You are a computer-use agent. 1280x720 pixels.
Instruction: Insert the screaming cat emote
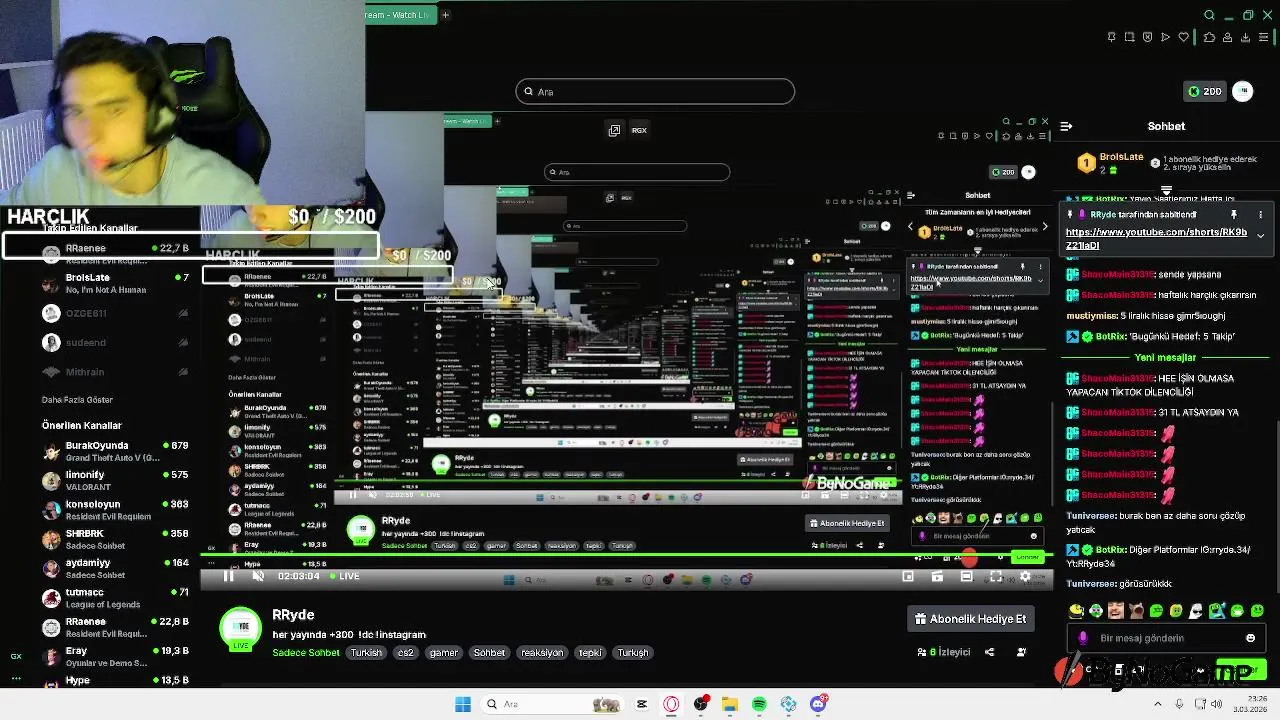[x=1137, y=611]
